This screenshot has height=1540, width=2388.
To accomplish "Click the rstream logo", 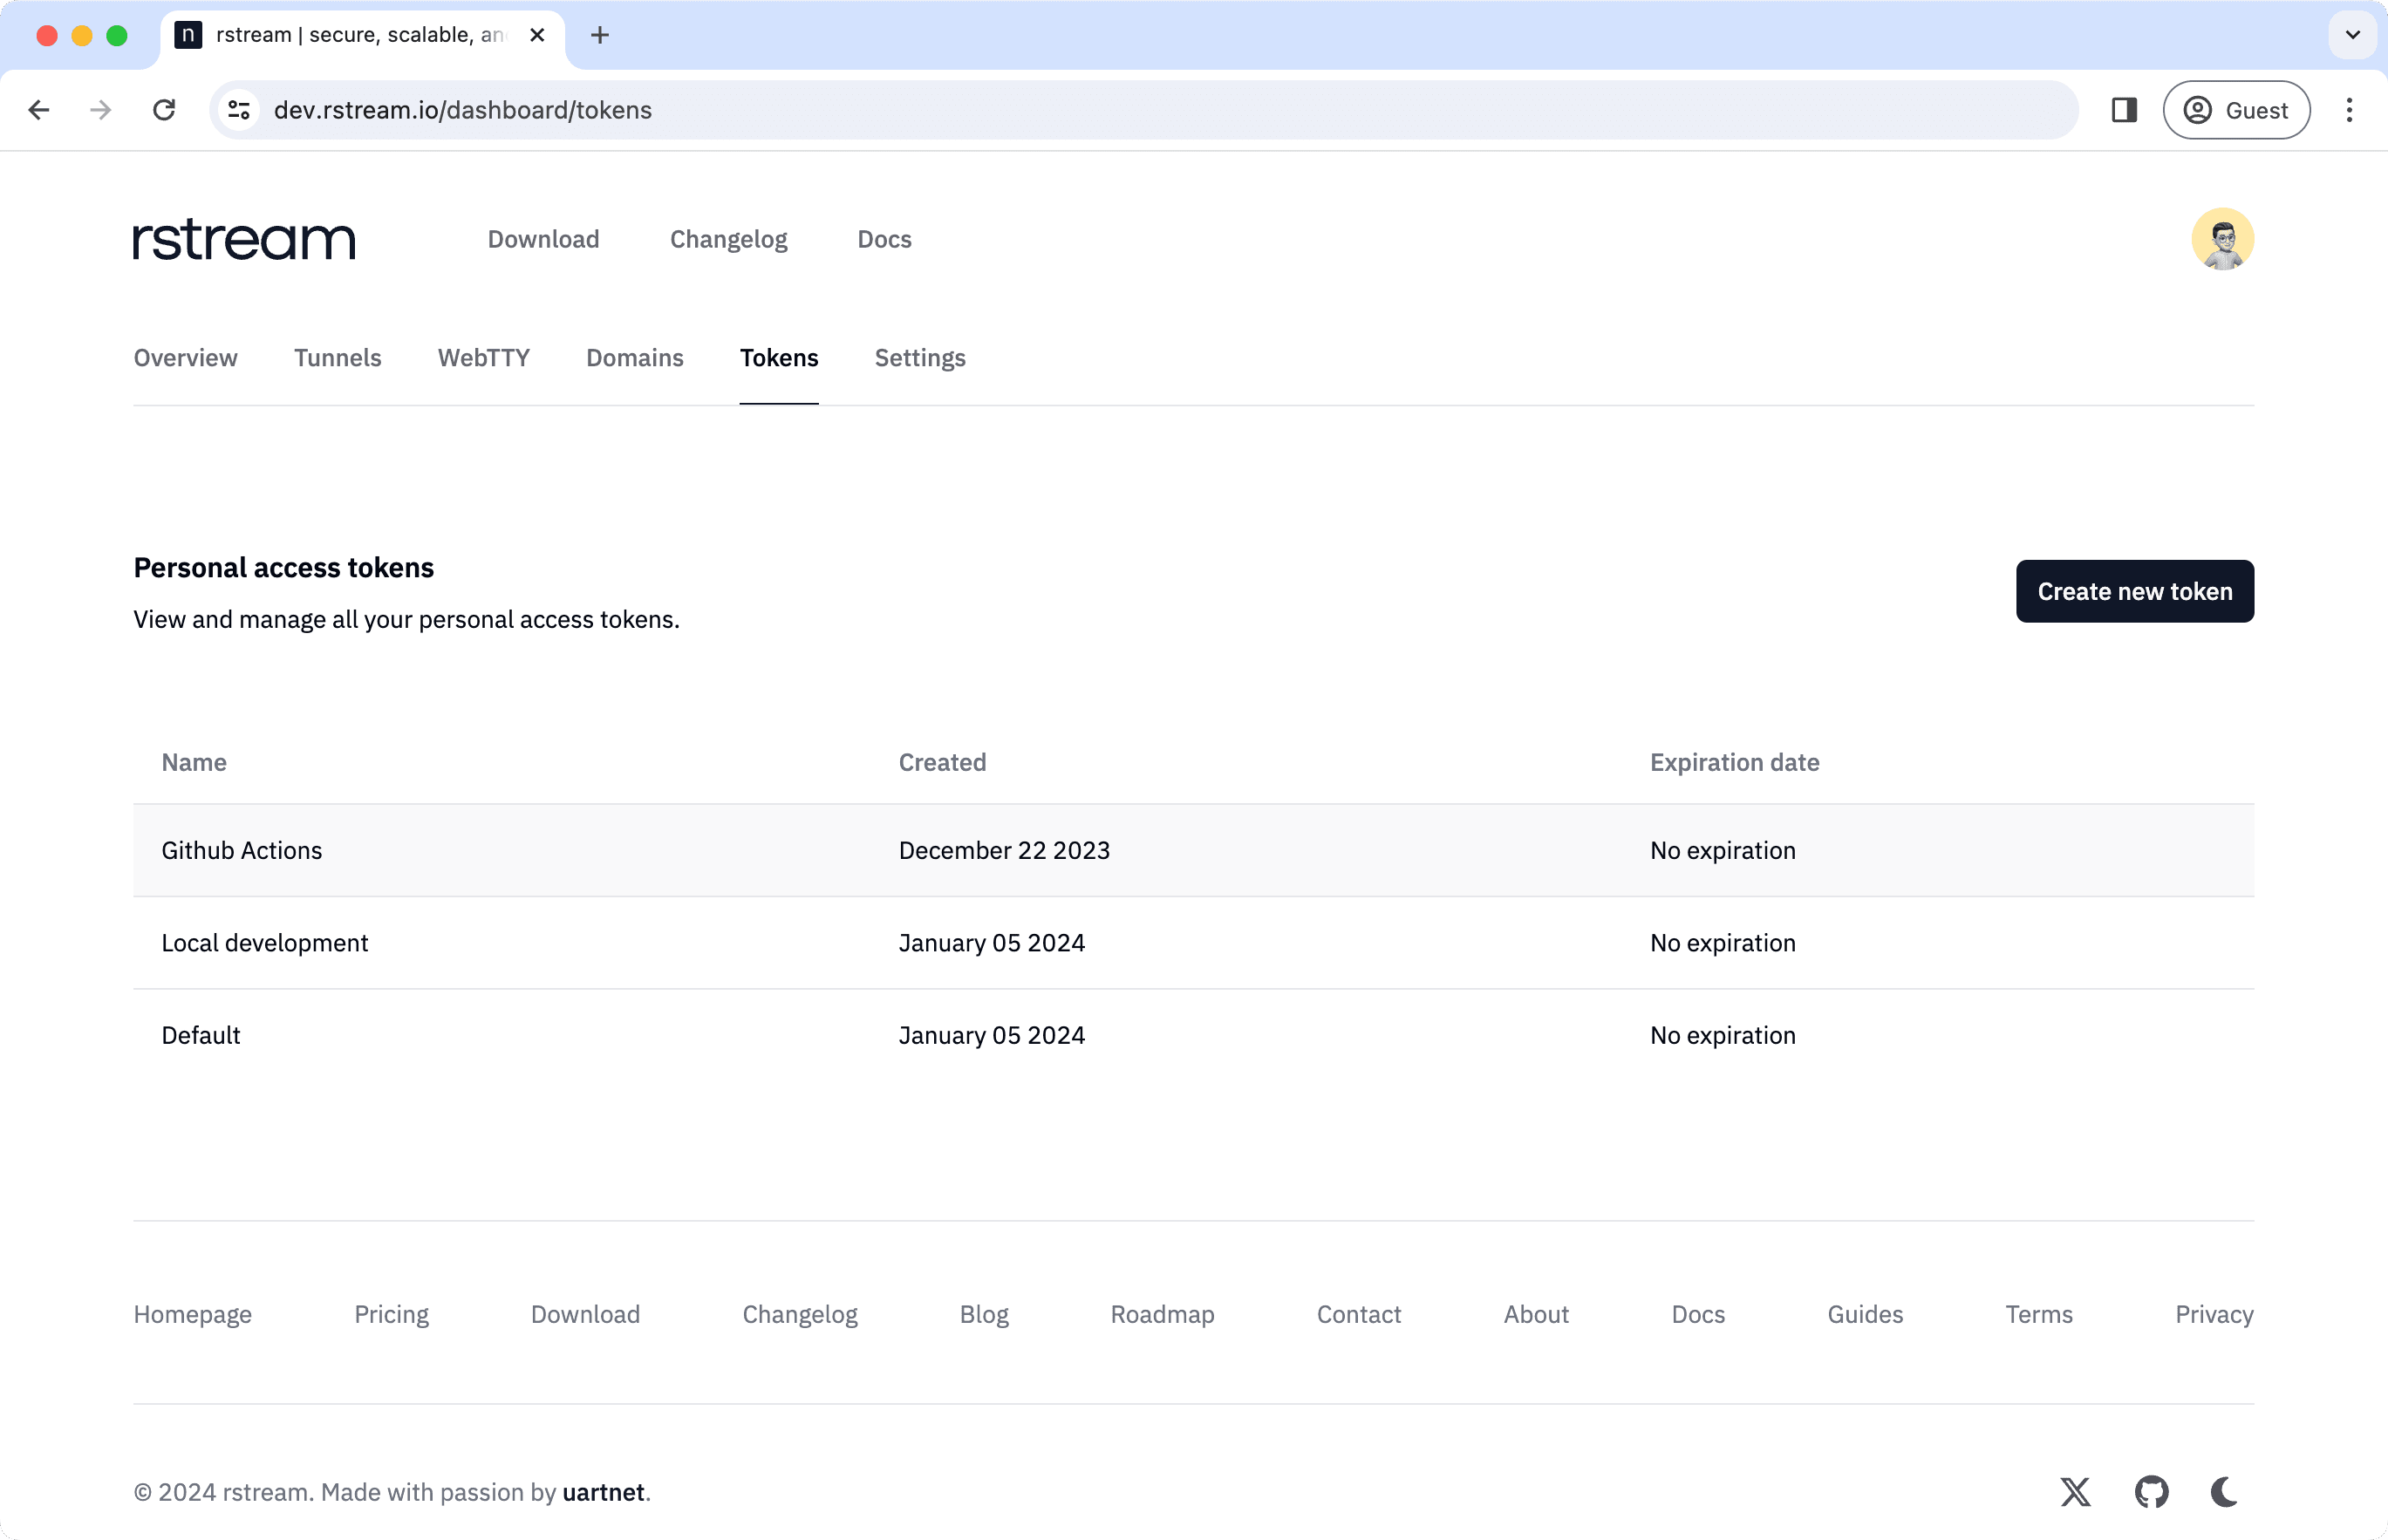I will pos(243,239).
